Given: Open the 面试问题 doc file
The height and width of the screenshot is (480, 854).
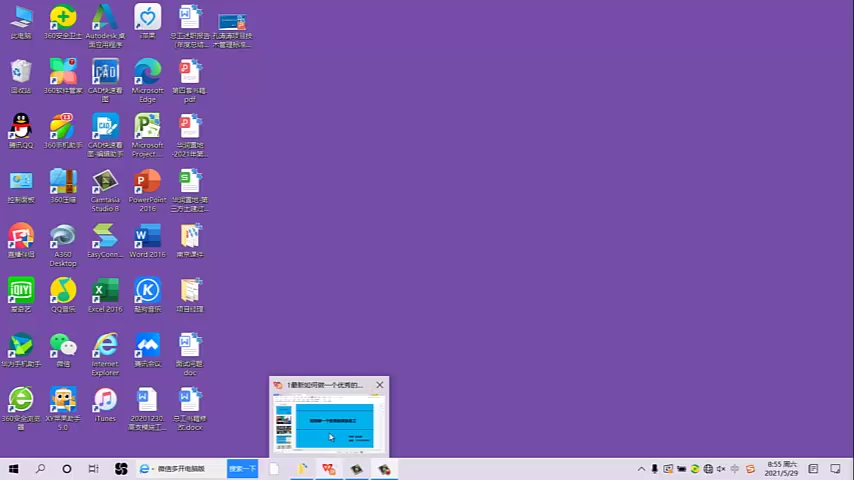Looking at the screenshot, I should [190, 354].
